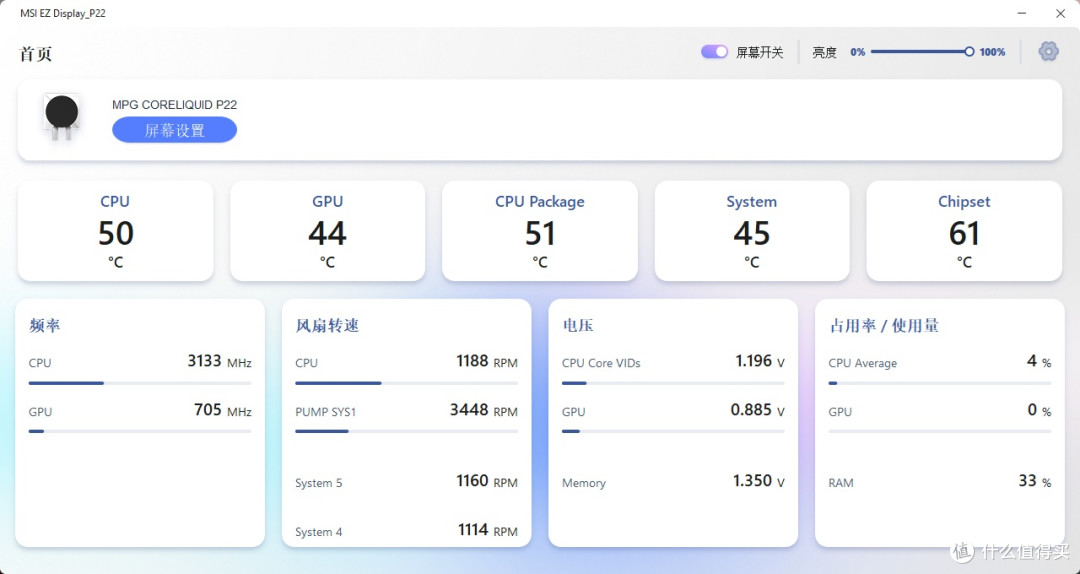Select the Chipset temperature card
The width and height of the screenshot is (1080, 574).
[x=964, y=231]
